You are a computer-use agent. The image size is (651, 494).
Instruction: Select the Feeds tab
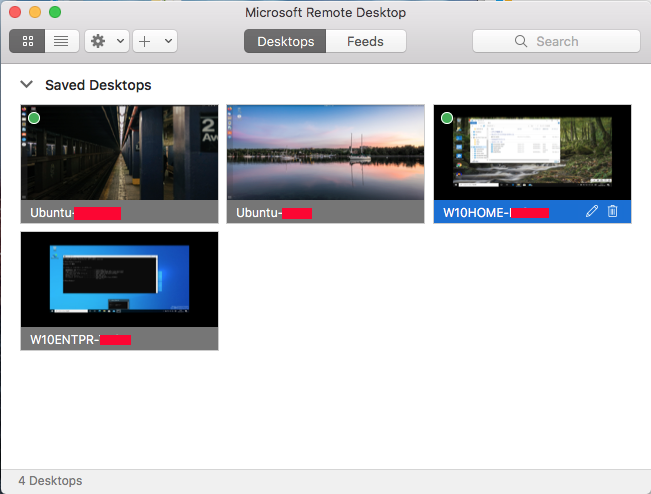click(x=365, y=41)
